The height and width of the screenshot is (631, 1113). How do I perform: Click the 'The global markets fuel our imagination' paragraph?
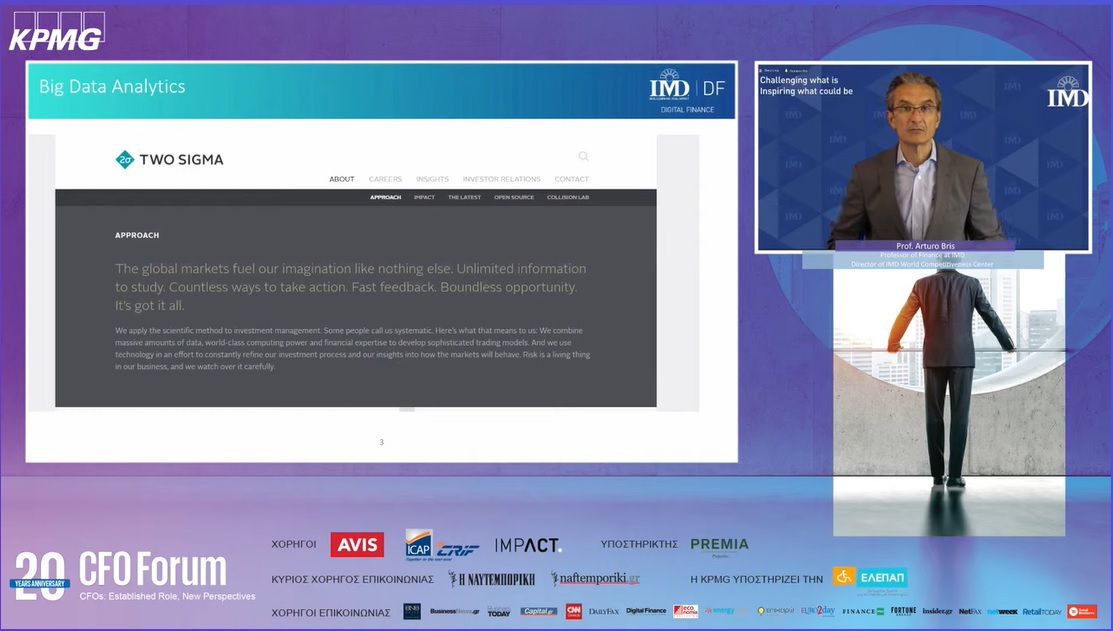point(351,287)
